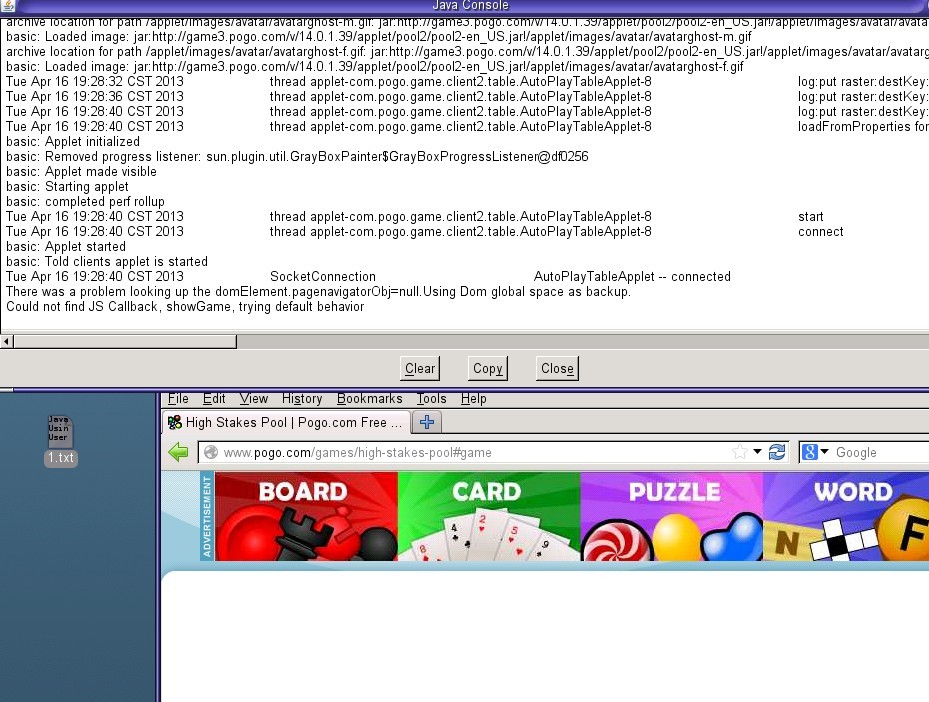Open a new browser tab with plus icon

pos(427,422)
